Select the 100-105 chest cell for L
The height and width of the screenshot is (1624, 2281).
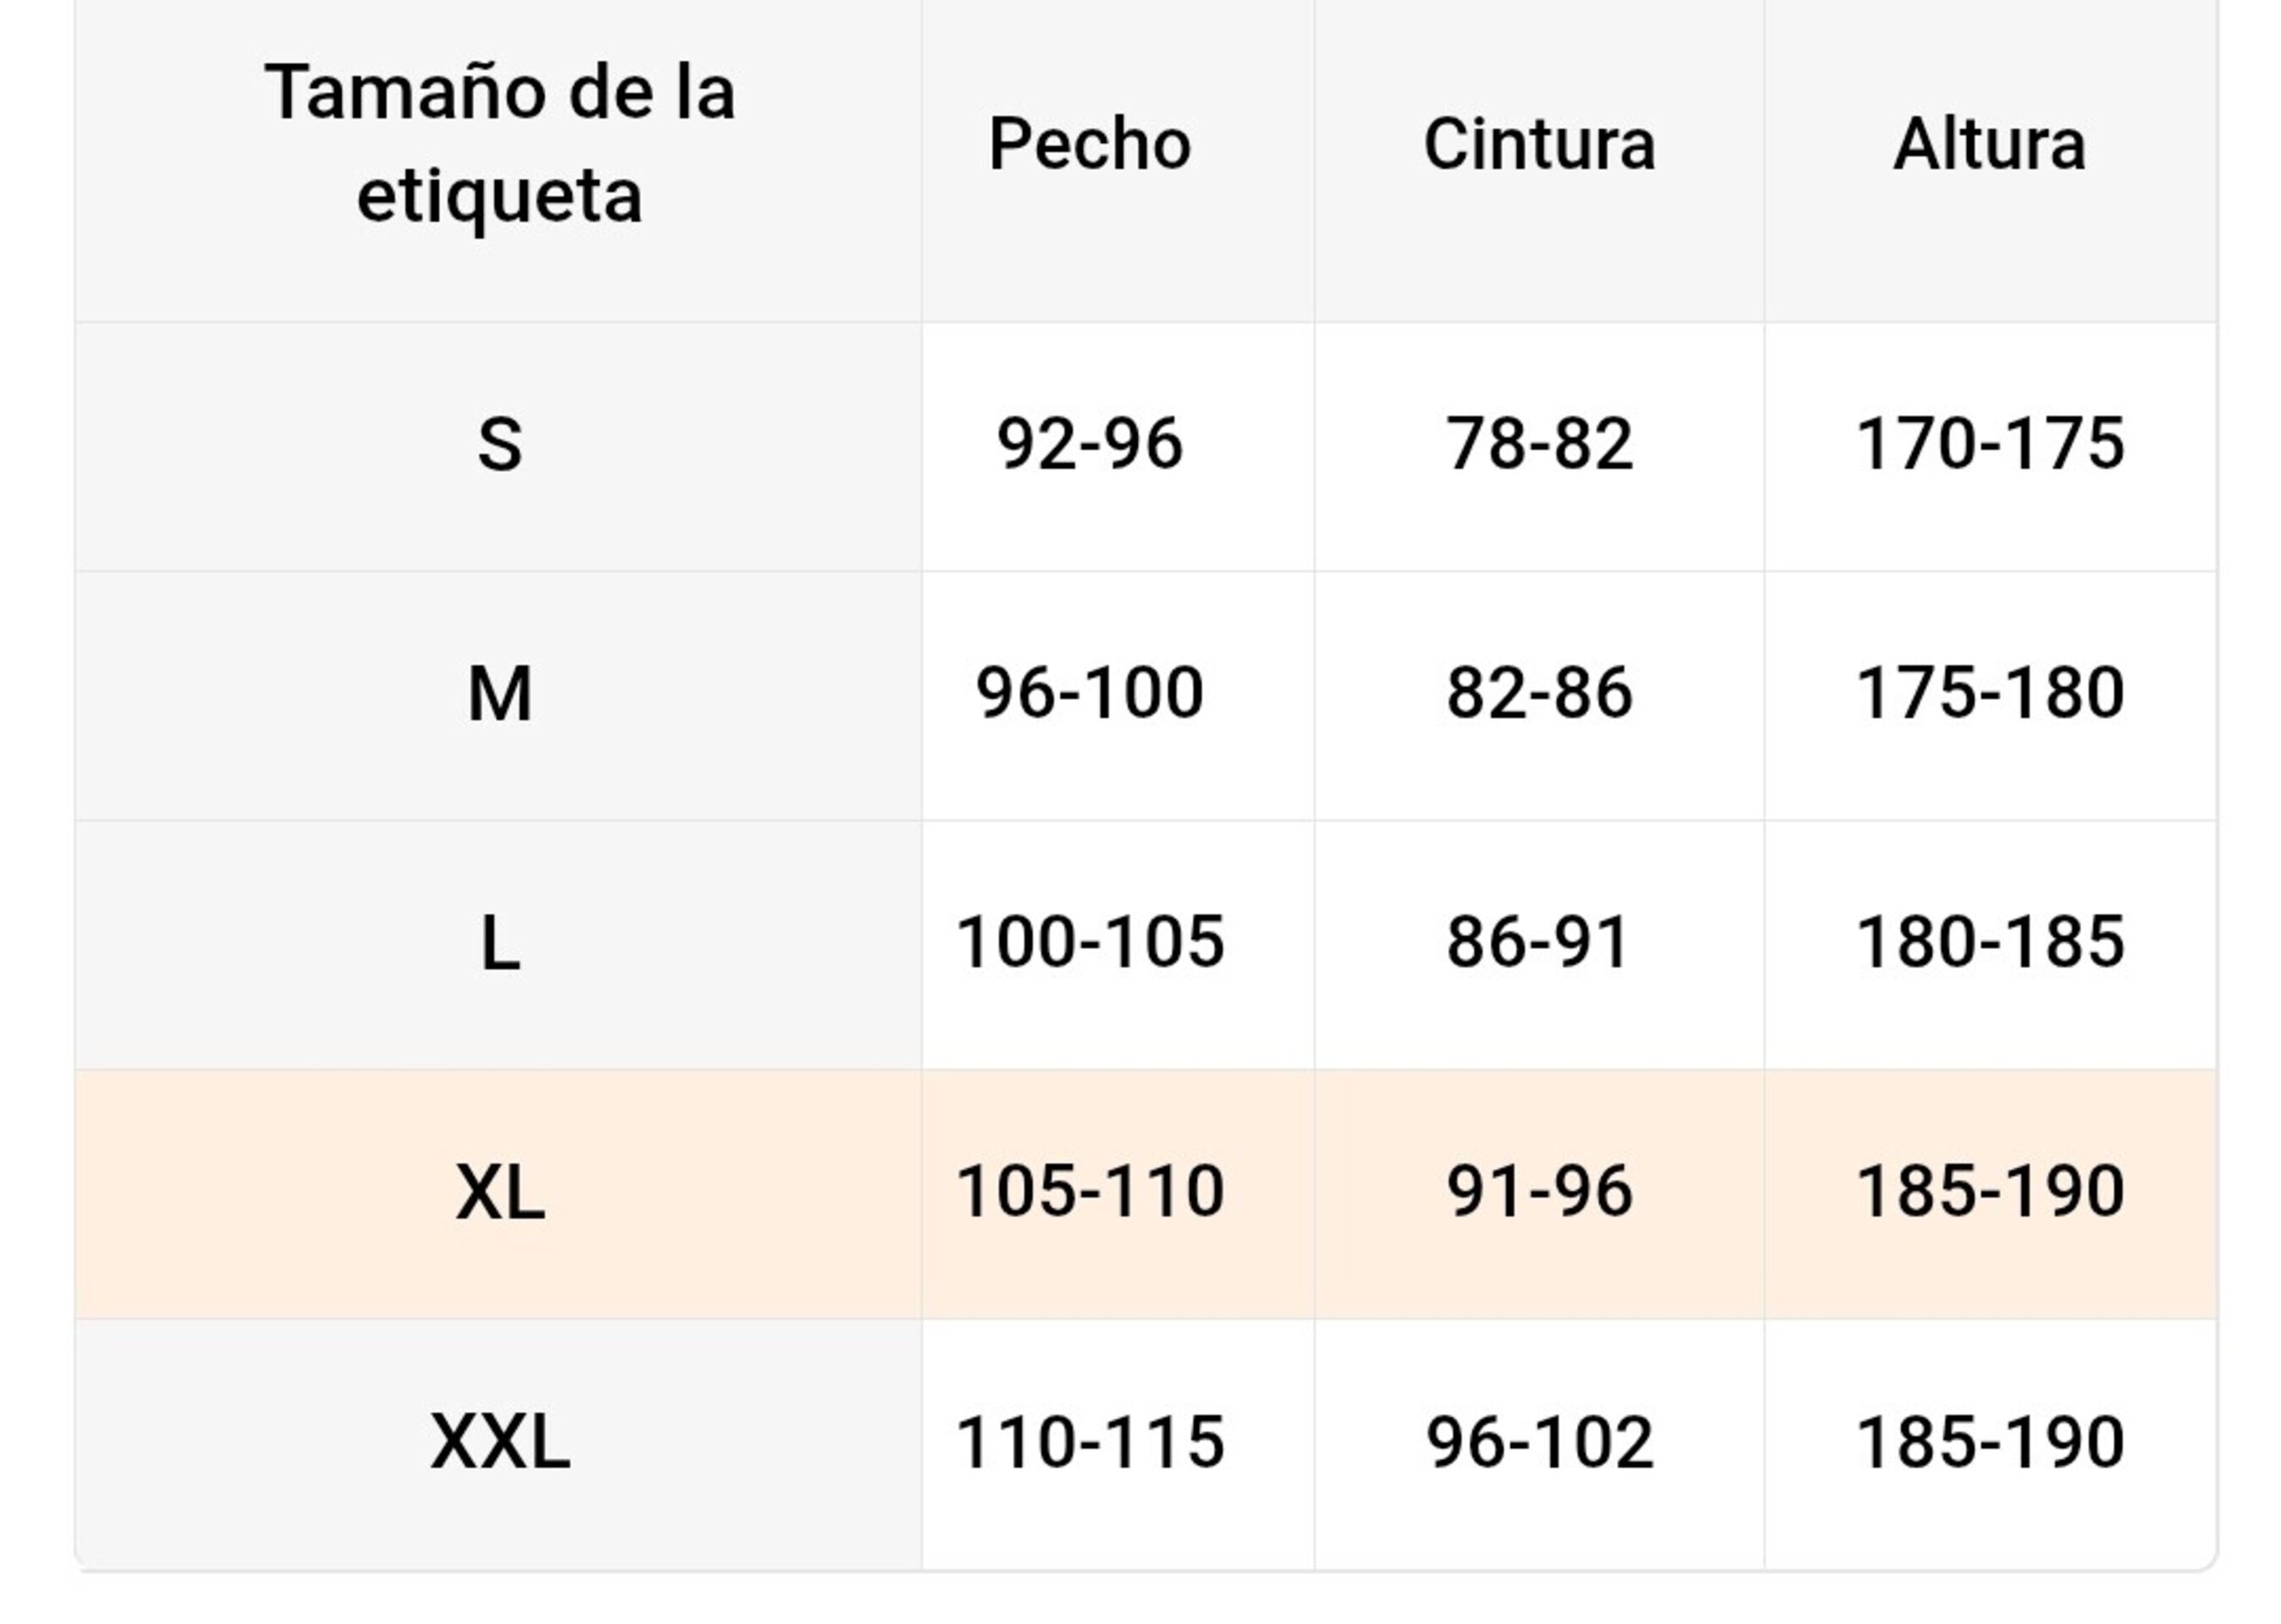(1089, 942)
